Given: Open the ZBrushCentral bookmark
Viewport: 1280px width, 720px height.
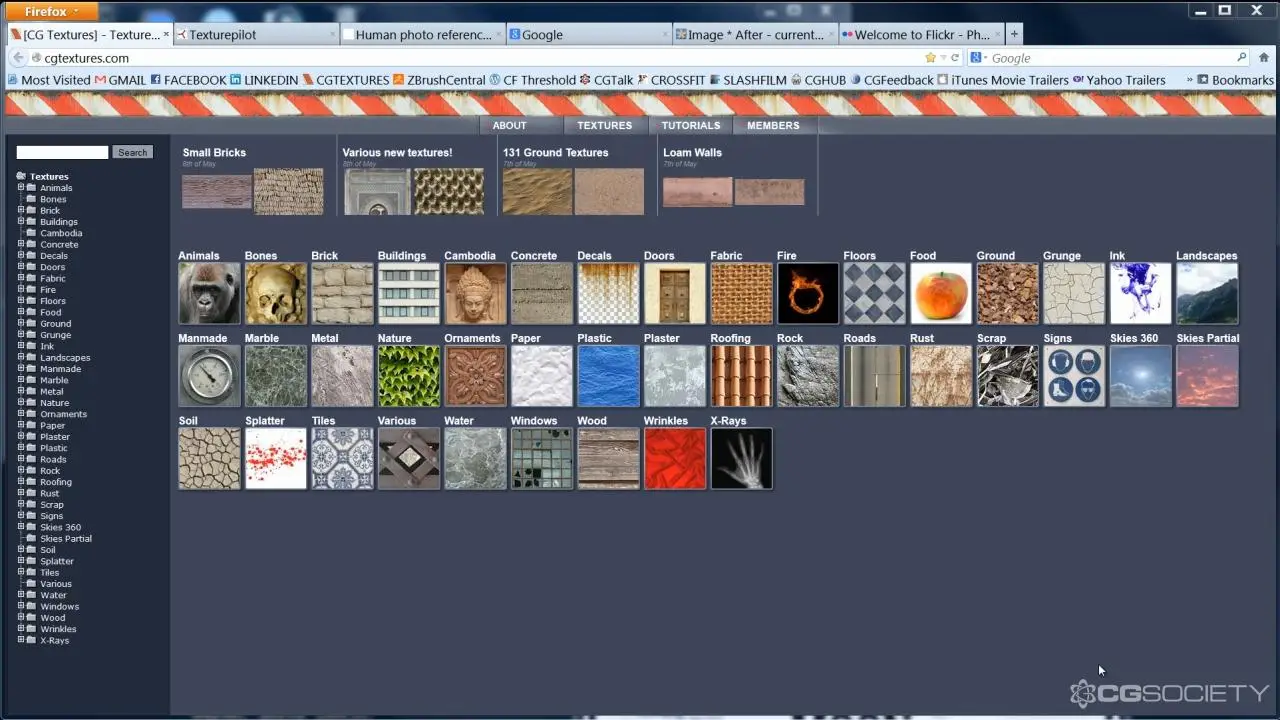Looking at the screenshot, I should pos(439,80).
